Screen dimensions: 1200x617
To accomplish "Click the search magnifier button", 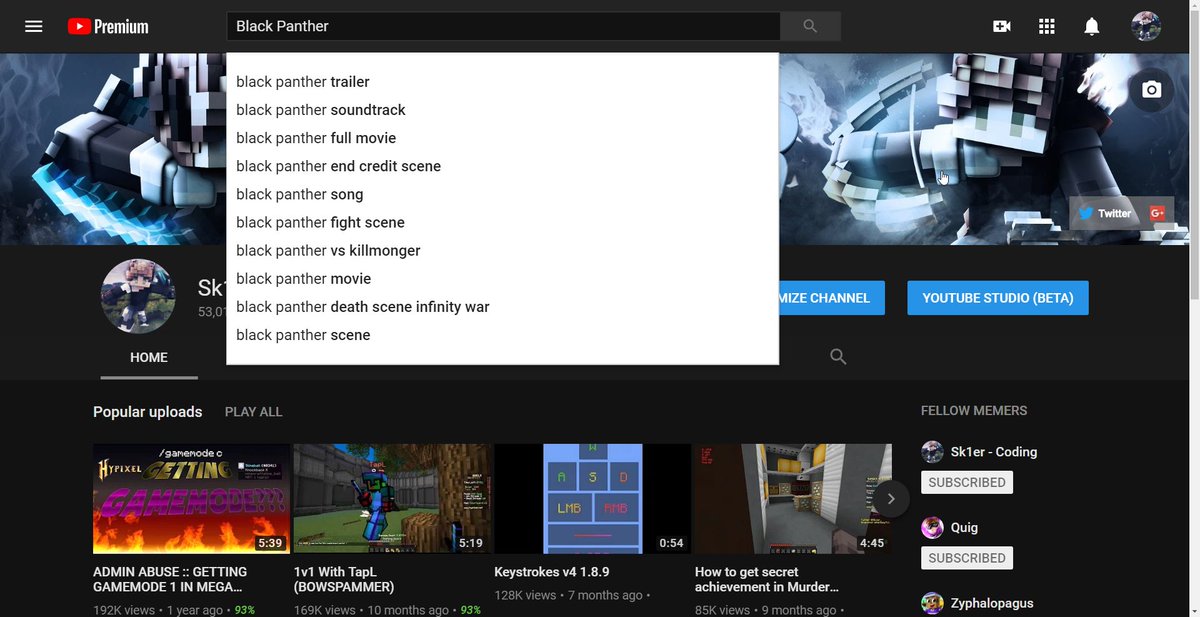I will [x=810, y=26].
